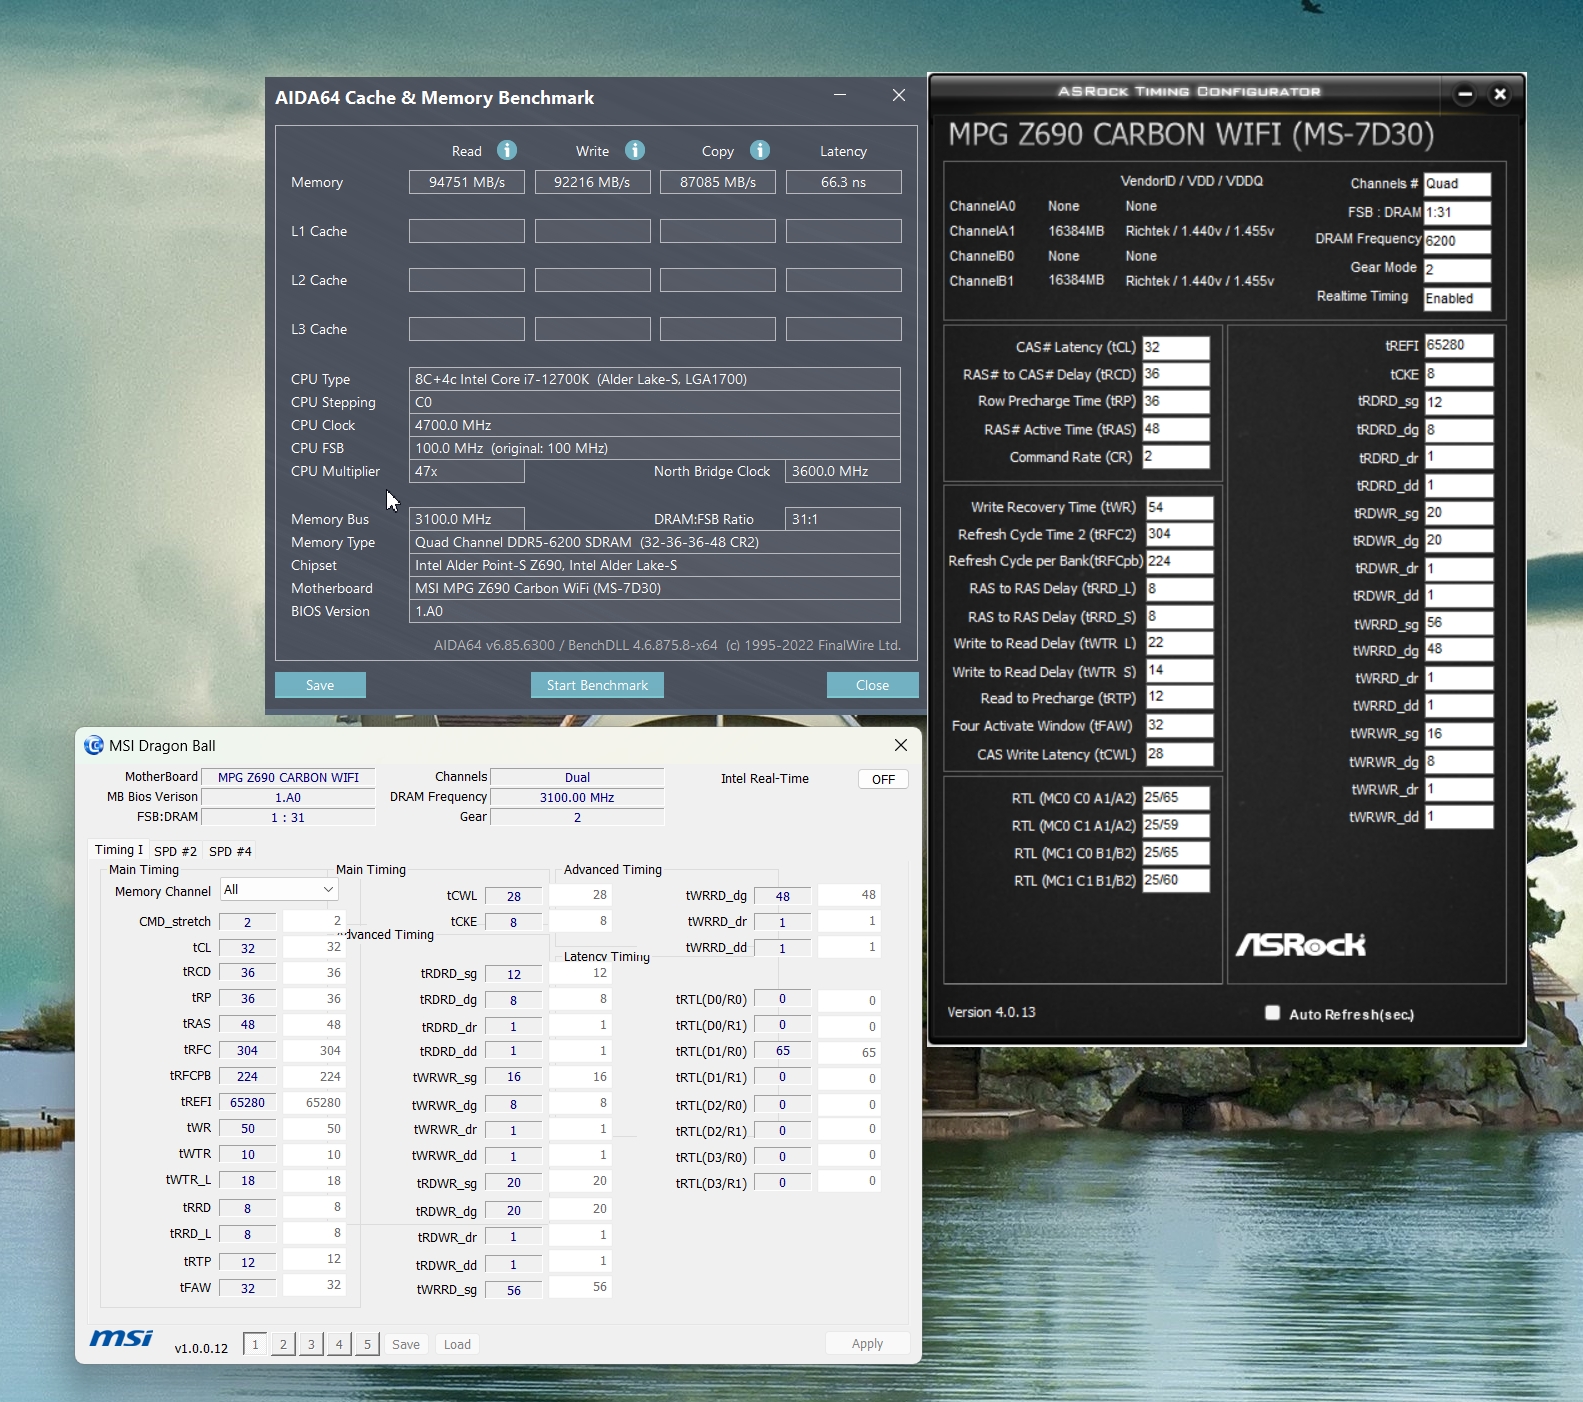Switch to the SPD #2 tab
Viewport: 1583px width, 1402px height.
pyautogui.click(x=175, y=851)
